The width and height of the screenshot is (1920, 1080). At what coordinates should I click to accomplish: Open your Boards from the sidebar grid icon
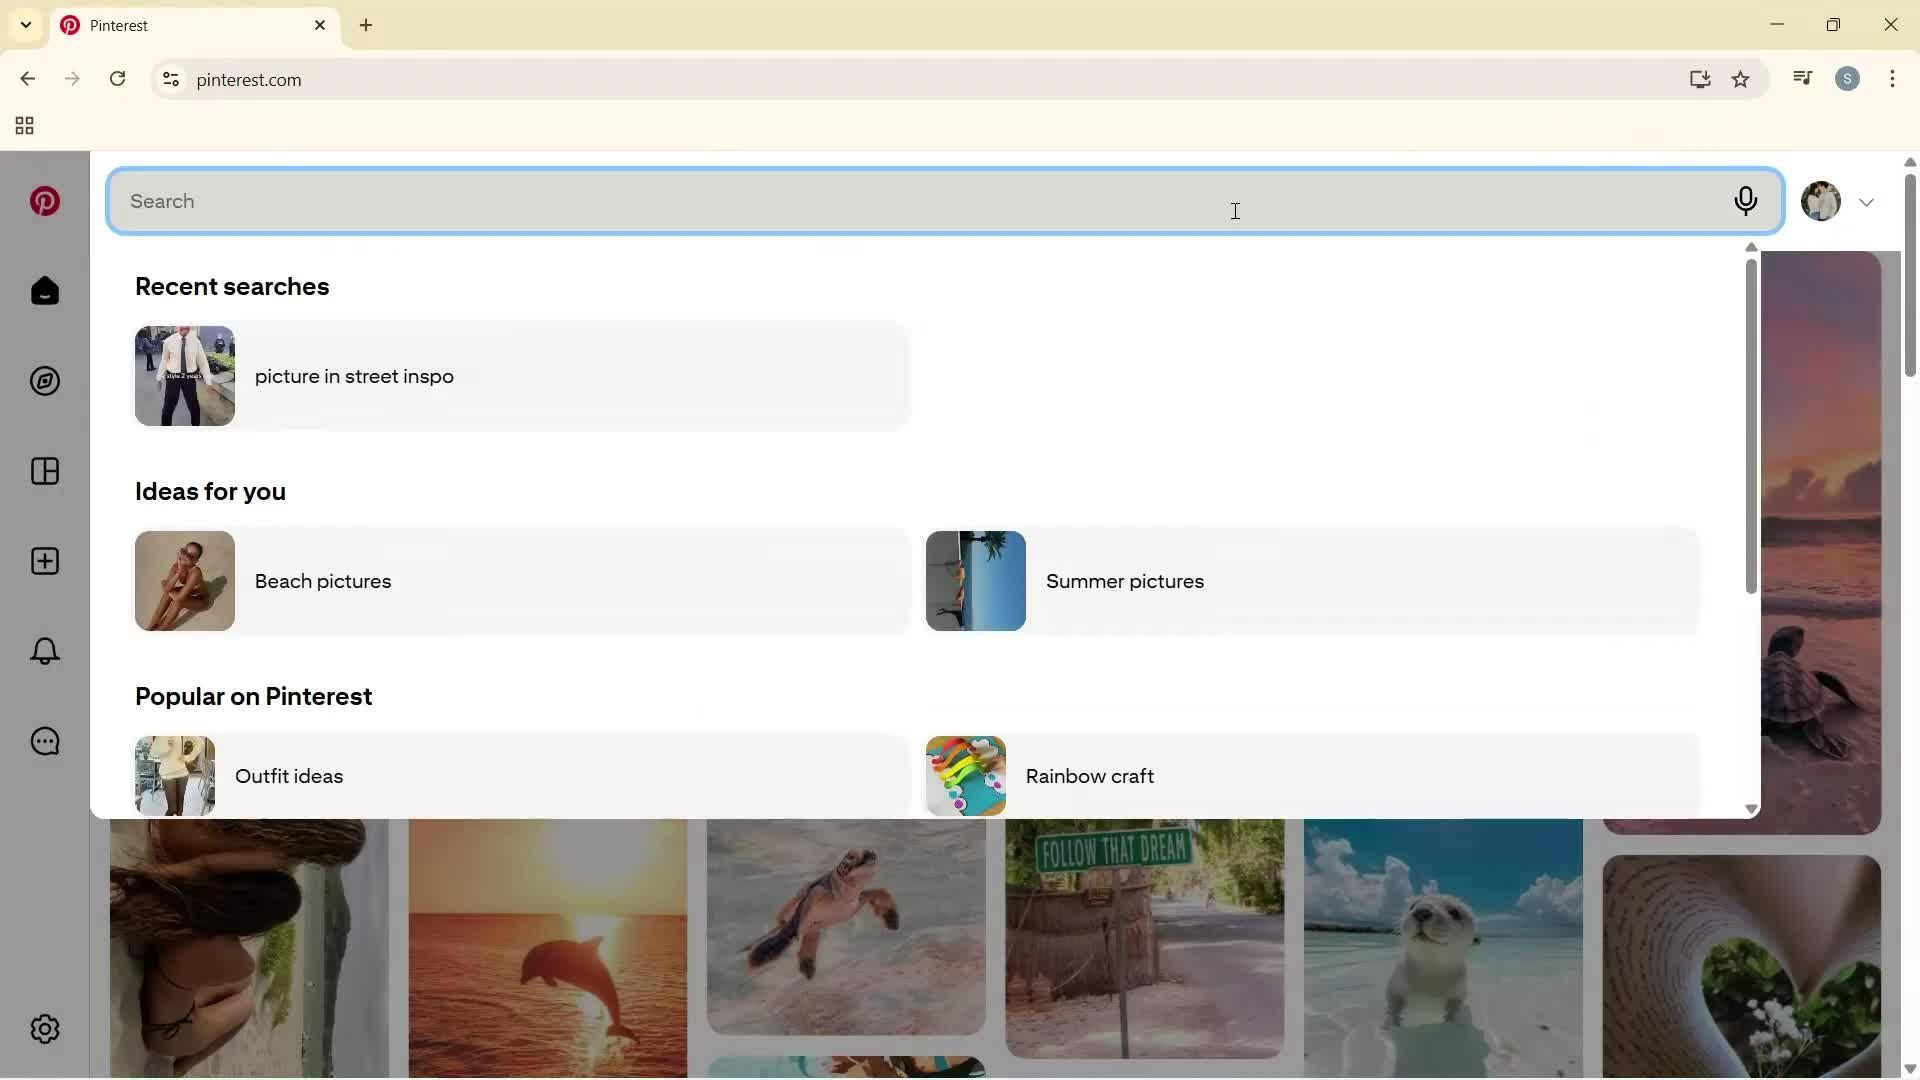click(44, 471)
